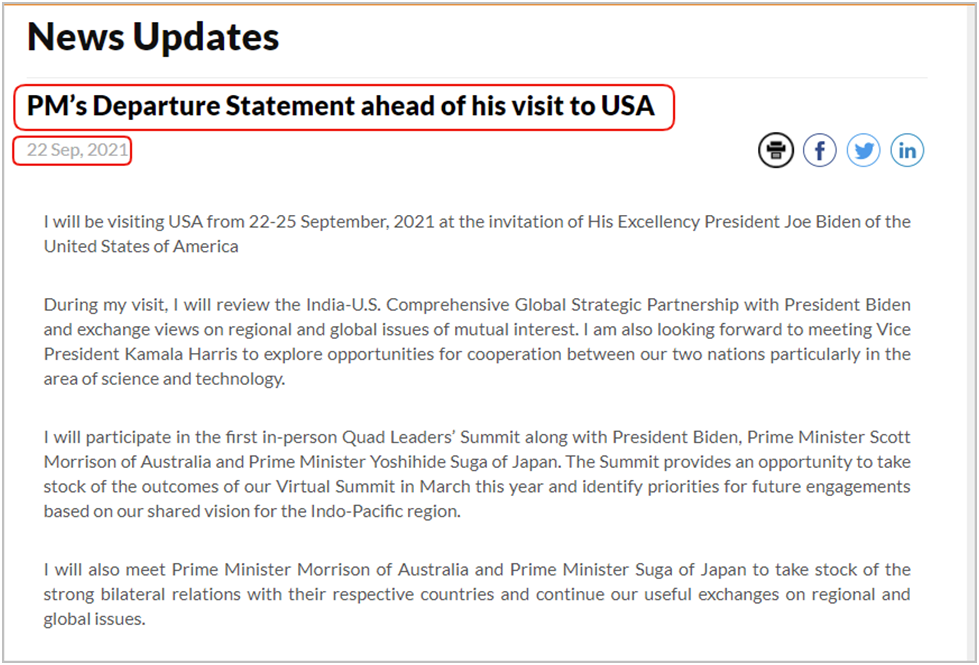Click paragraph starting "I will be visiting USA"
Image resolution: width=979 pixels, height=665 pixels.
click(477, 234)
